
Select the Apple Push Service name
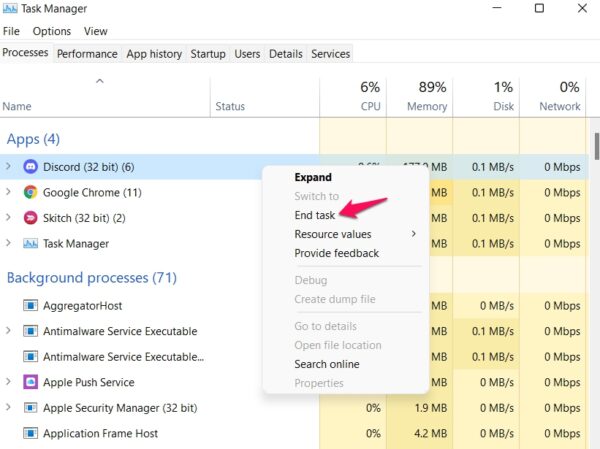pyautogui.click(x=89, y=382)
